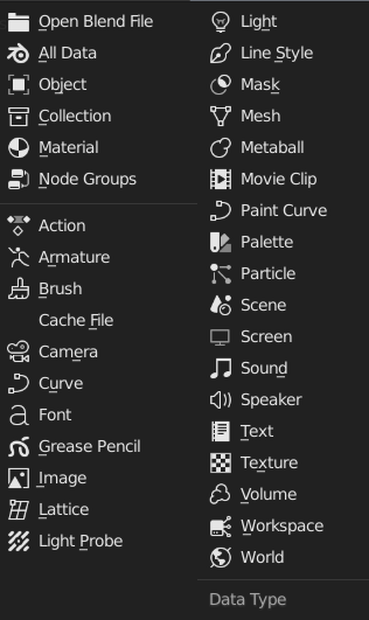Choose the Volume data type
The height and width of the screenshot is (620, 369).
[x=283, y=494]
